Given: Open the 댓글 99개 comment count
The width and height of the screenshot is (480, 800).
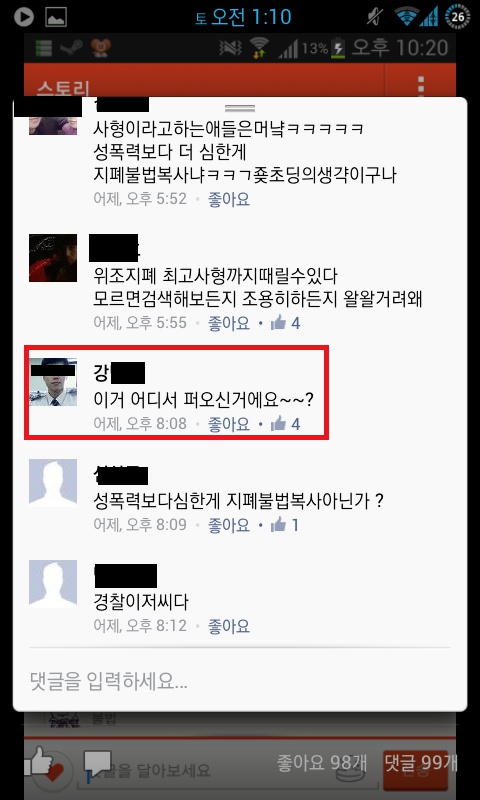Looking at the screenshot, I should 421,762.
